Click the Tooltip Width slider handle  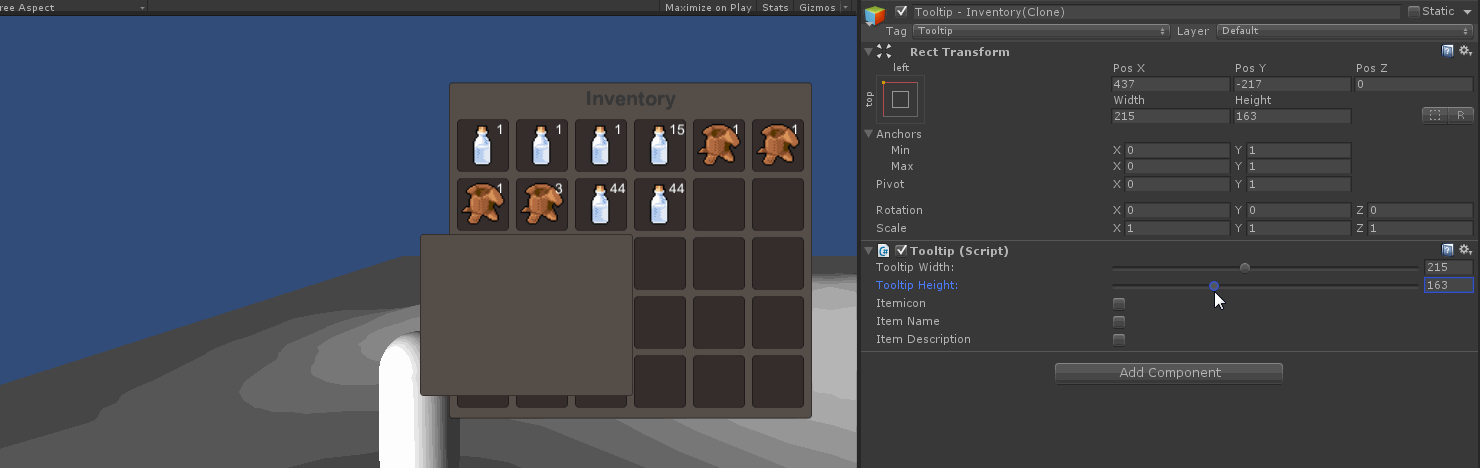point(1245,267)
